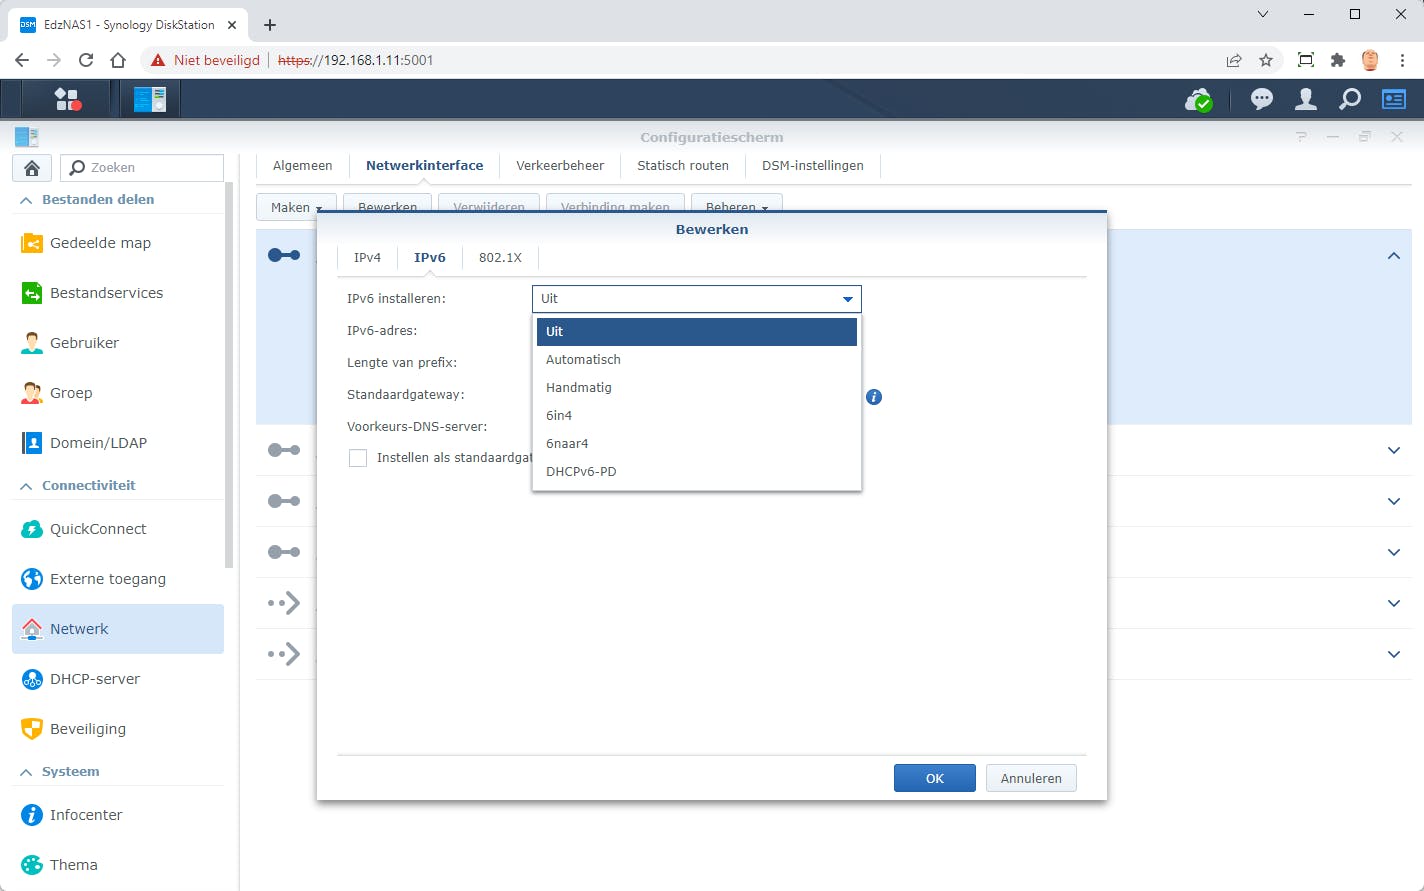This screenshot has width=1424, height=891.
Task: Open Thema in the sidebar
Action: 118,865
